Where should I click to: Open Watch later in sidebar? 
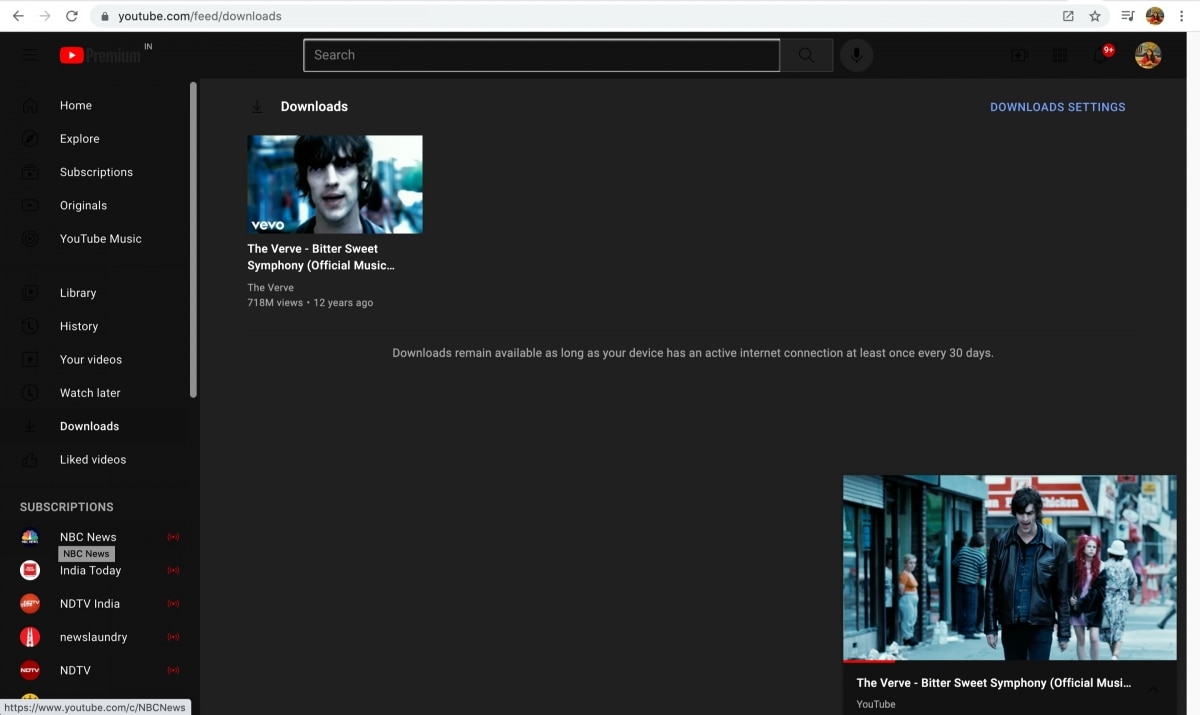(x=89, y=393)
